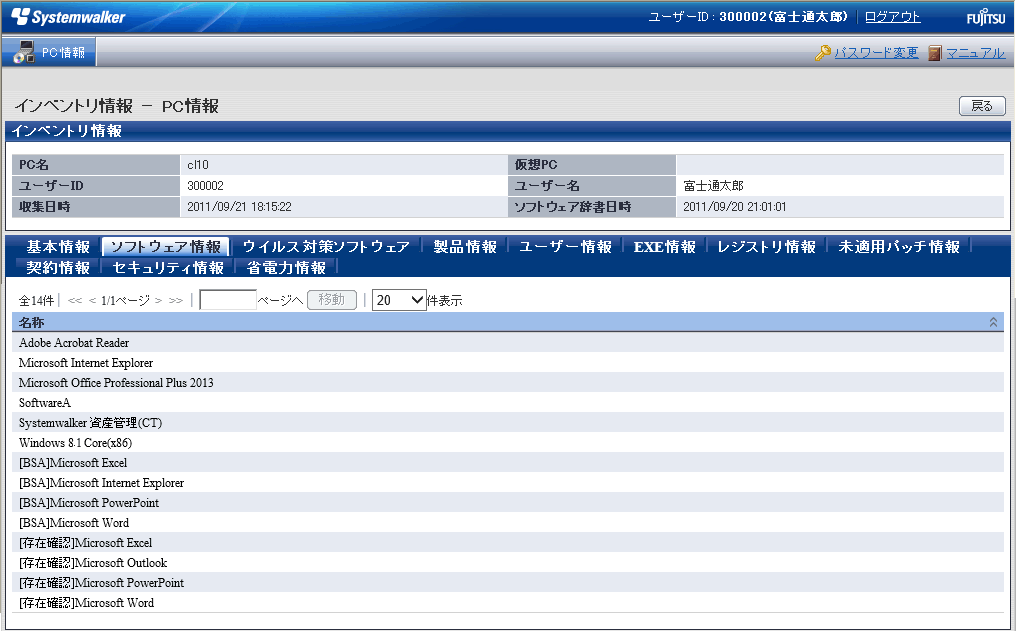Select the [BSA]Microsoft Excel row
The image size is (1016, 632).
click(x=508, y=463)
